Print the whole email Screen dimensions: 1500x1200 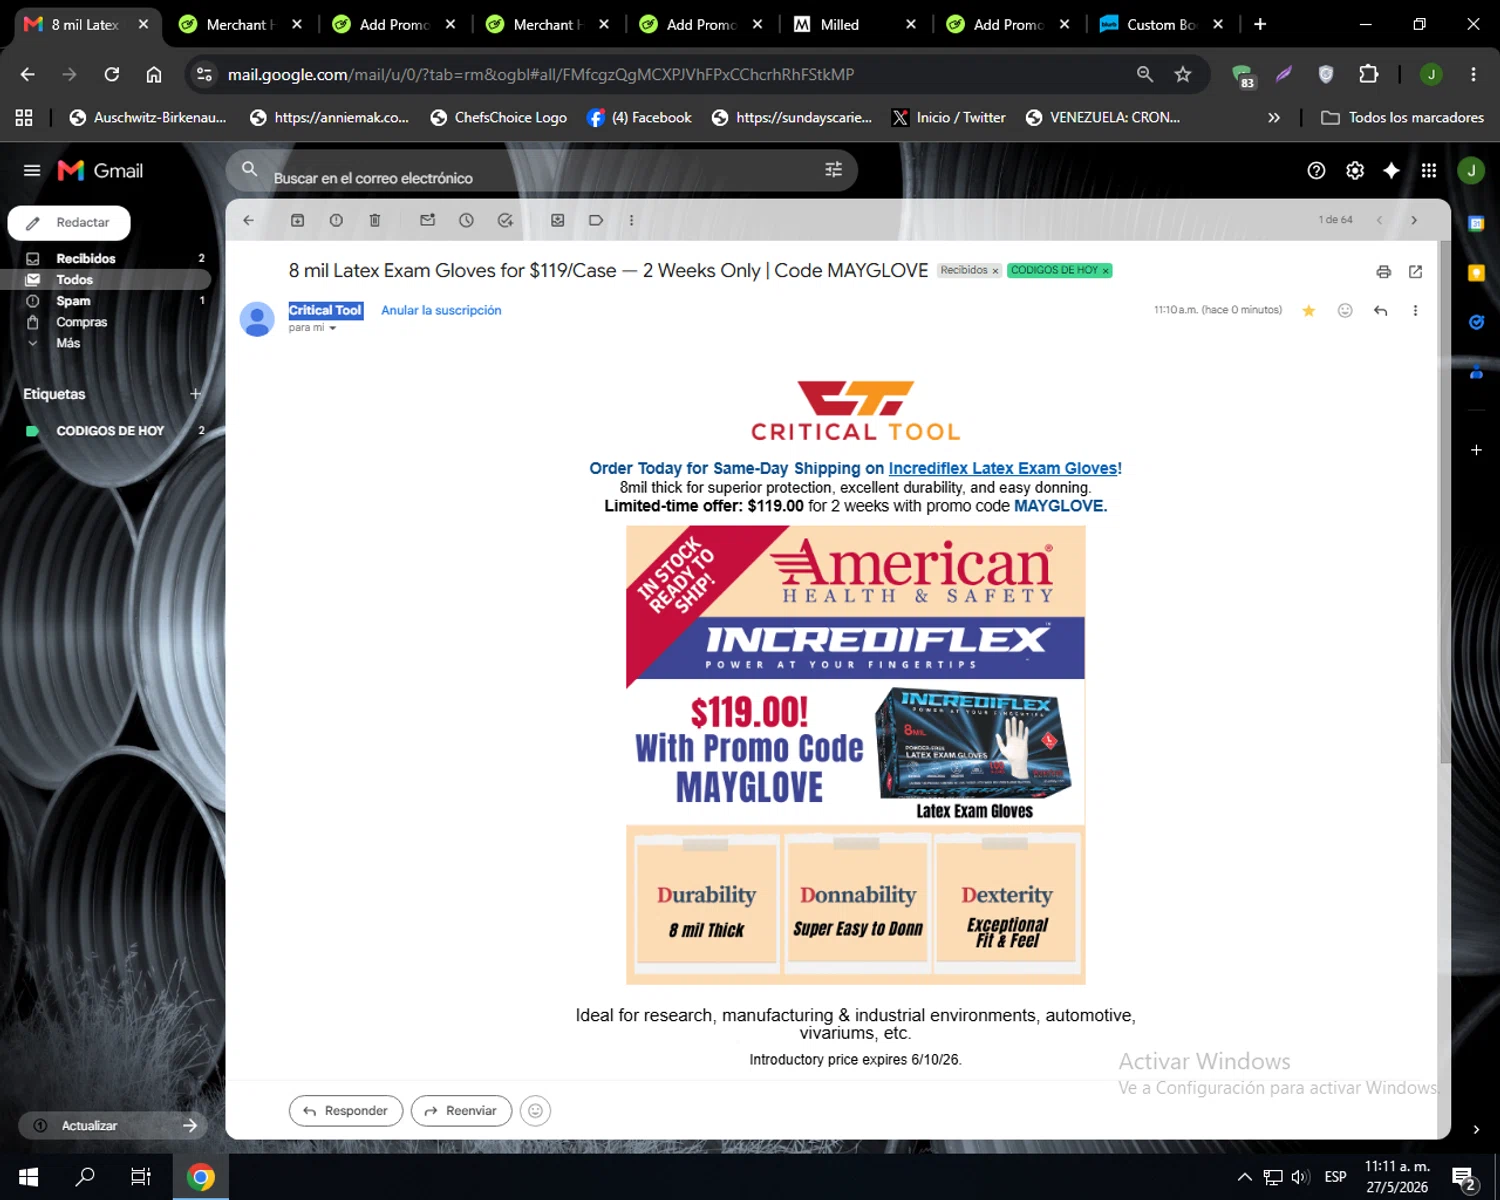tap(1384, 272)
